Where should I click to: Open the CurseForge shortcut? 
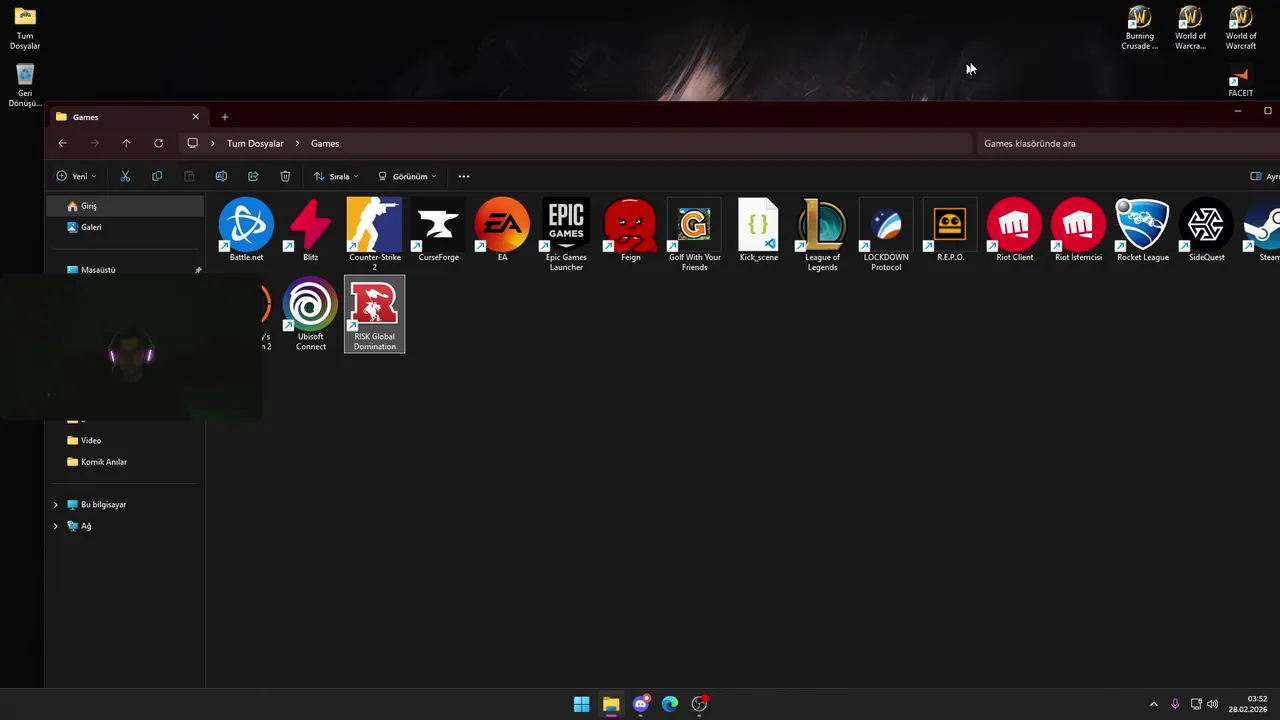[438, 231]
